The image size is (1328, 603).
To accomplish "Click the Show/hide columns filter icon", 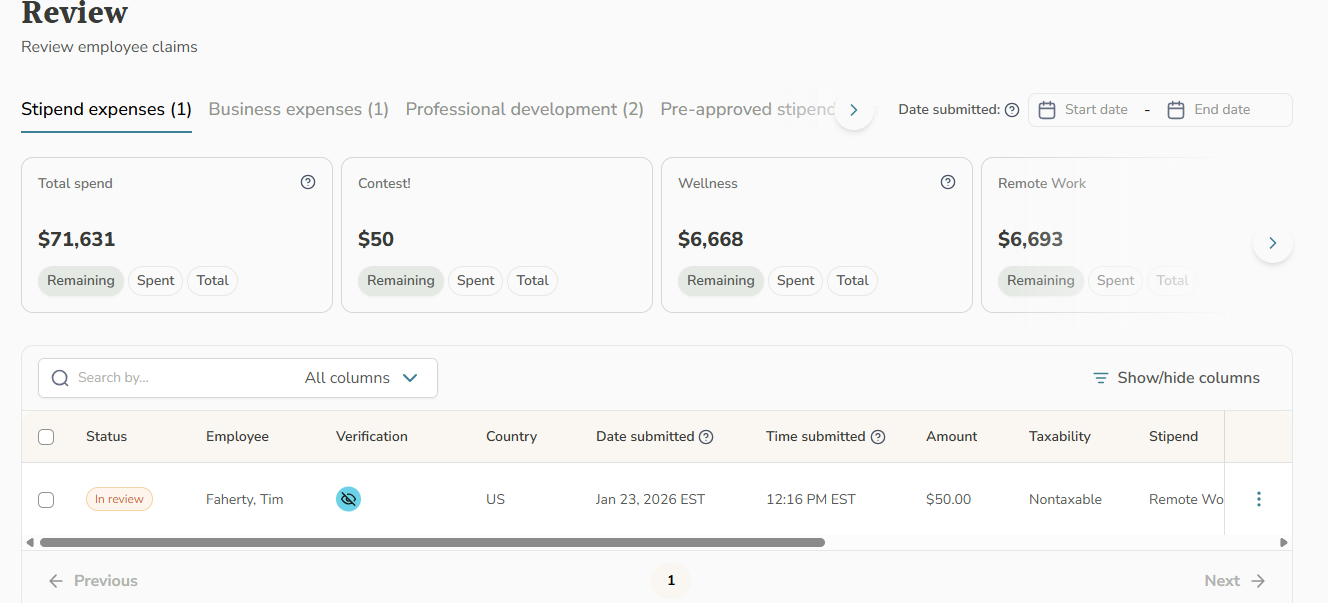I will pos(1101,378).
